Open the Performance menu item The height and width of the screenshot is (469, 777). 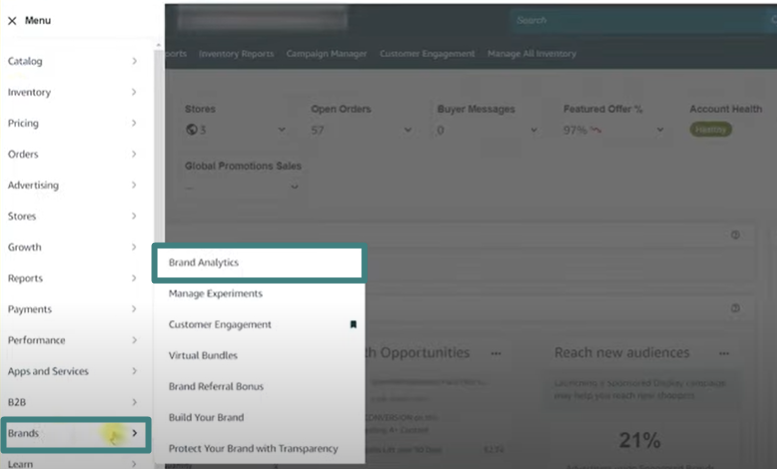coord(37,340)
